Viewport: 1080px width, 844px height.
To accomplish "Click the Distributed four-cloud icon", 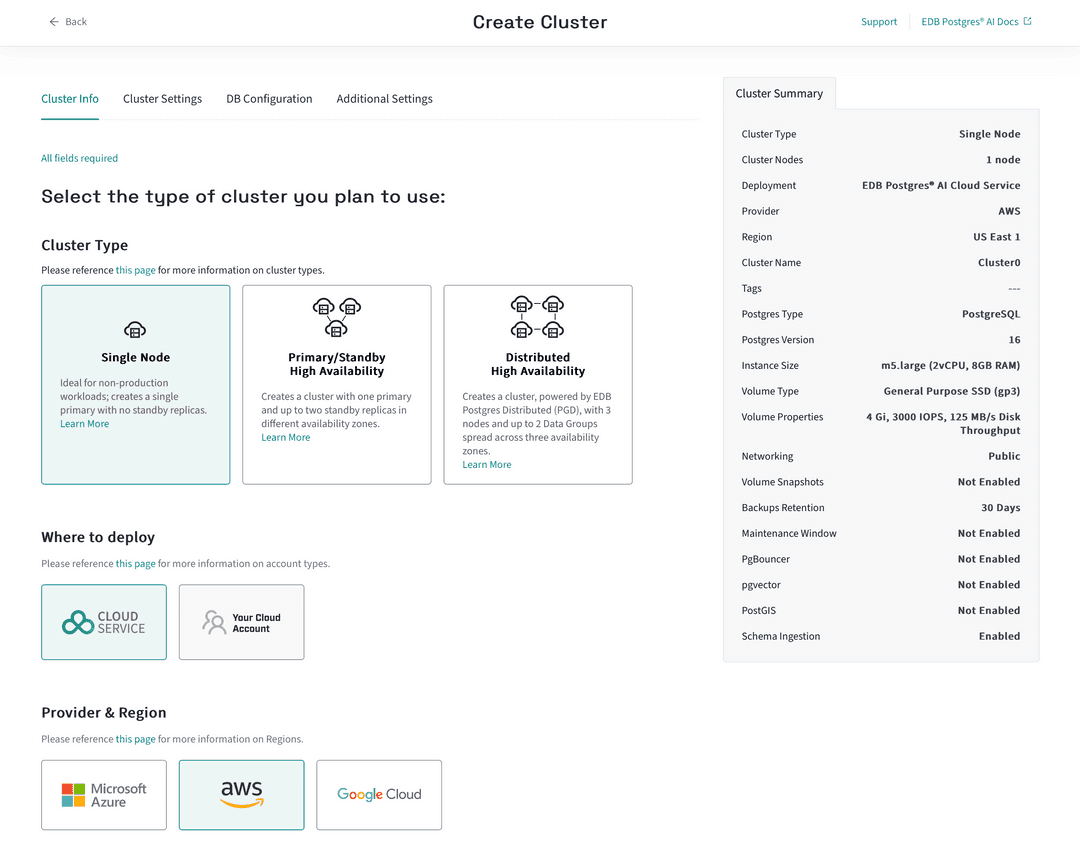I will click(x=537, y=317).
